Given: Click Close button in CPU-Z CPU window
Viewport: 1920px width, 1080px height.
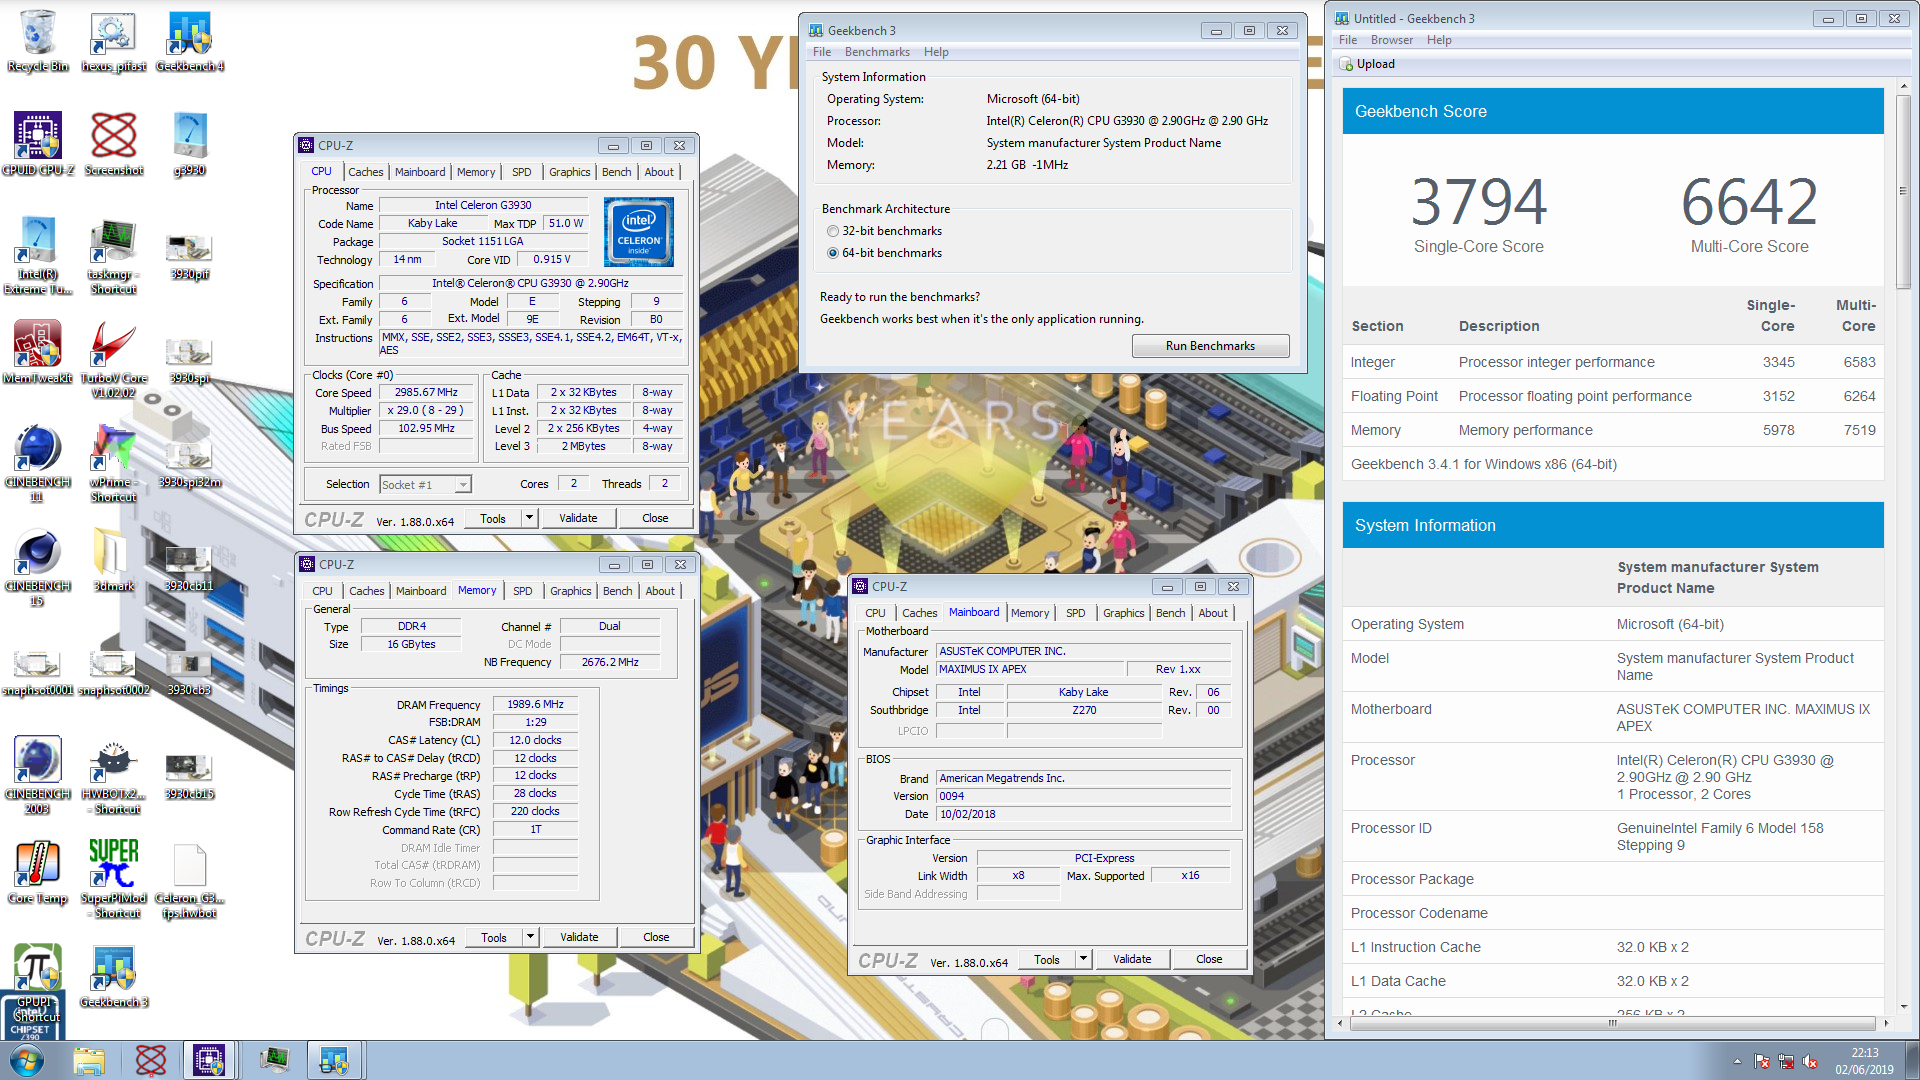Looking at the screenshot, I should pos(655,518).
